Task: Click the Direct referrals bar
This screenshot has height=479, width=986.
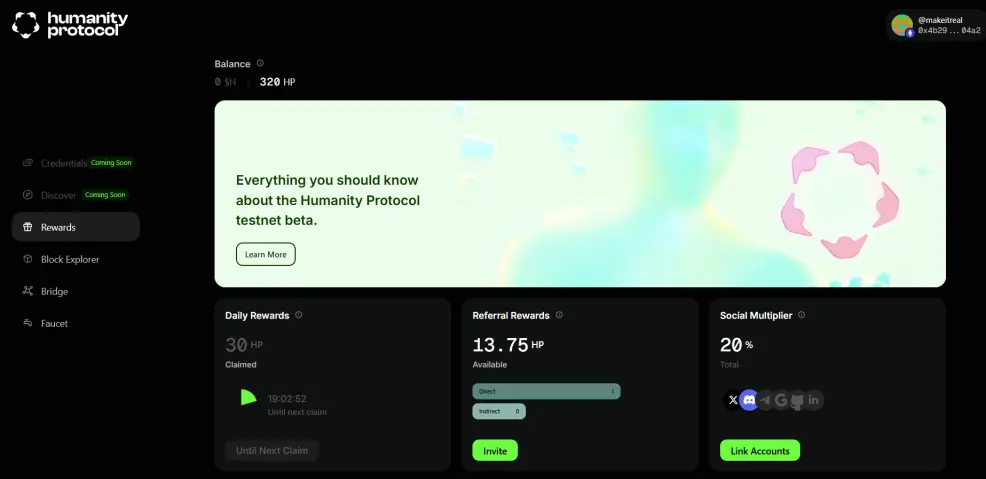Action: coord(546,391)
